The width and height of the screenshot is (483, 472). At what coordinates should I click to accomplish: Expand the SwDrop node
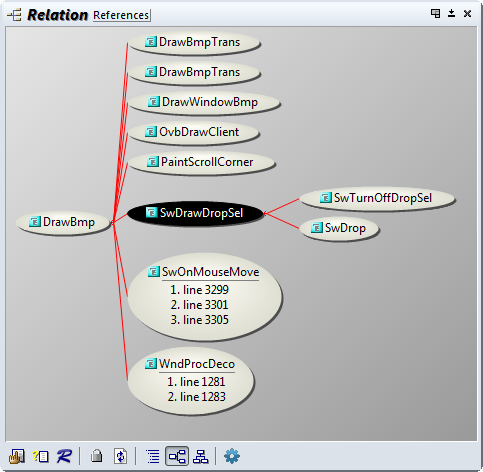(339, 228)
